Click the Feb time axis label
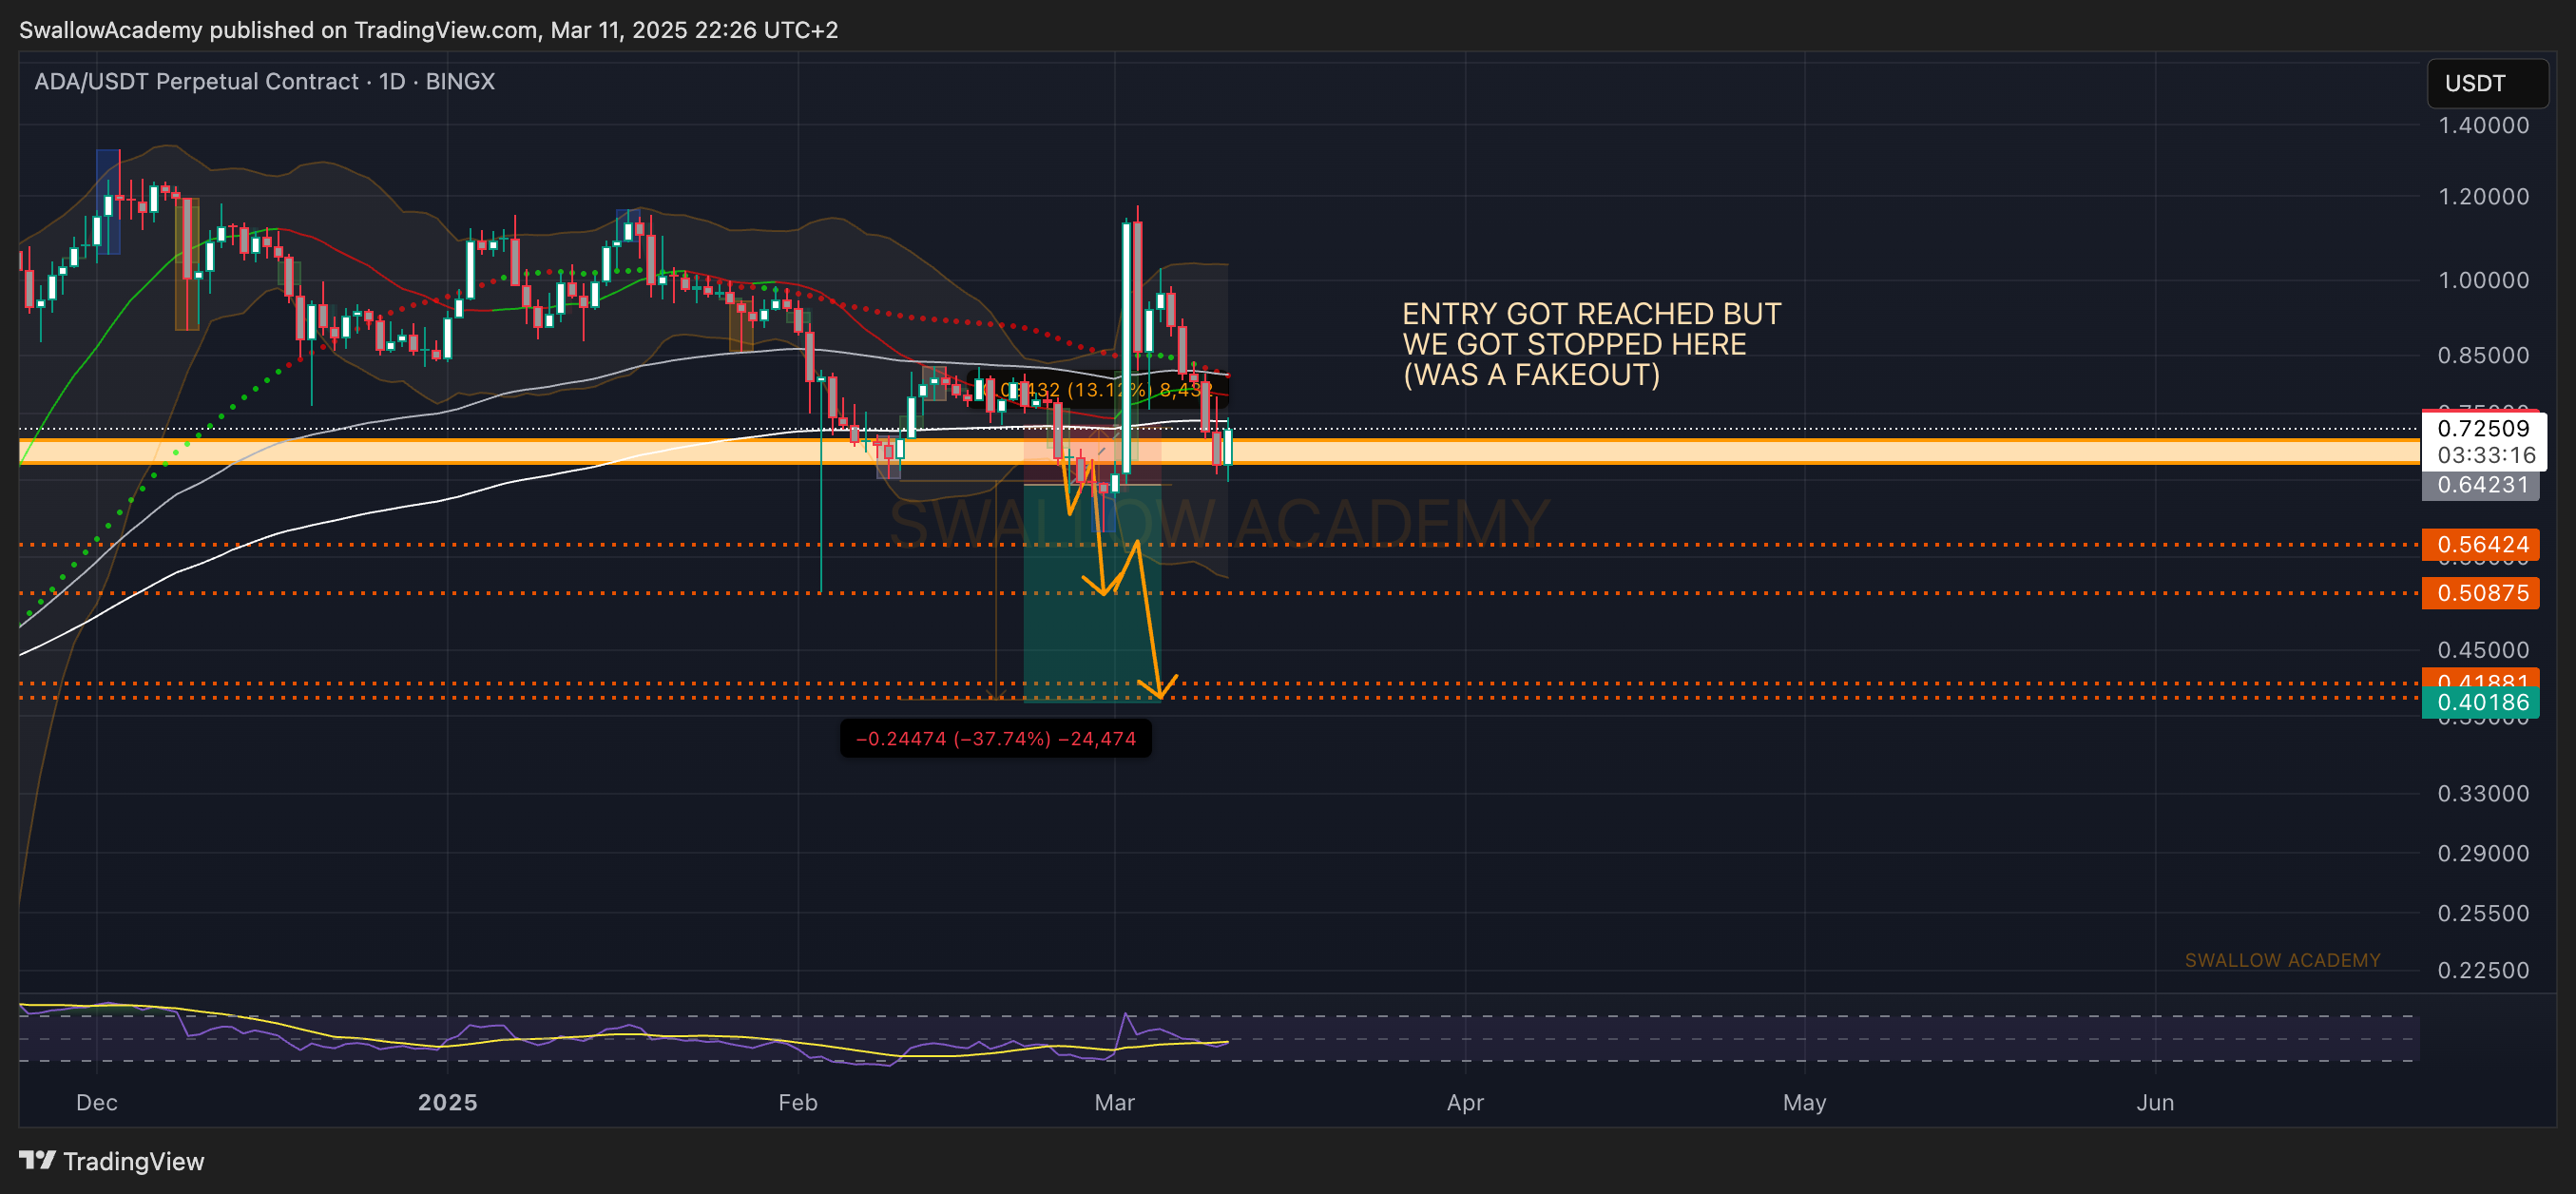 (x=798, y=1102)
